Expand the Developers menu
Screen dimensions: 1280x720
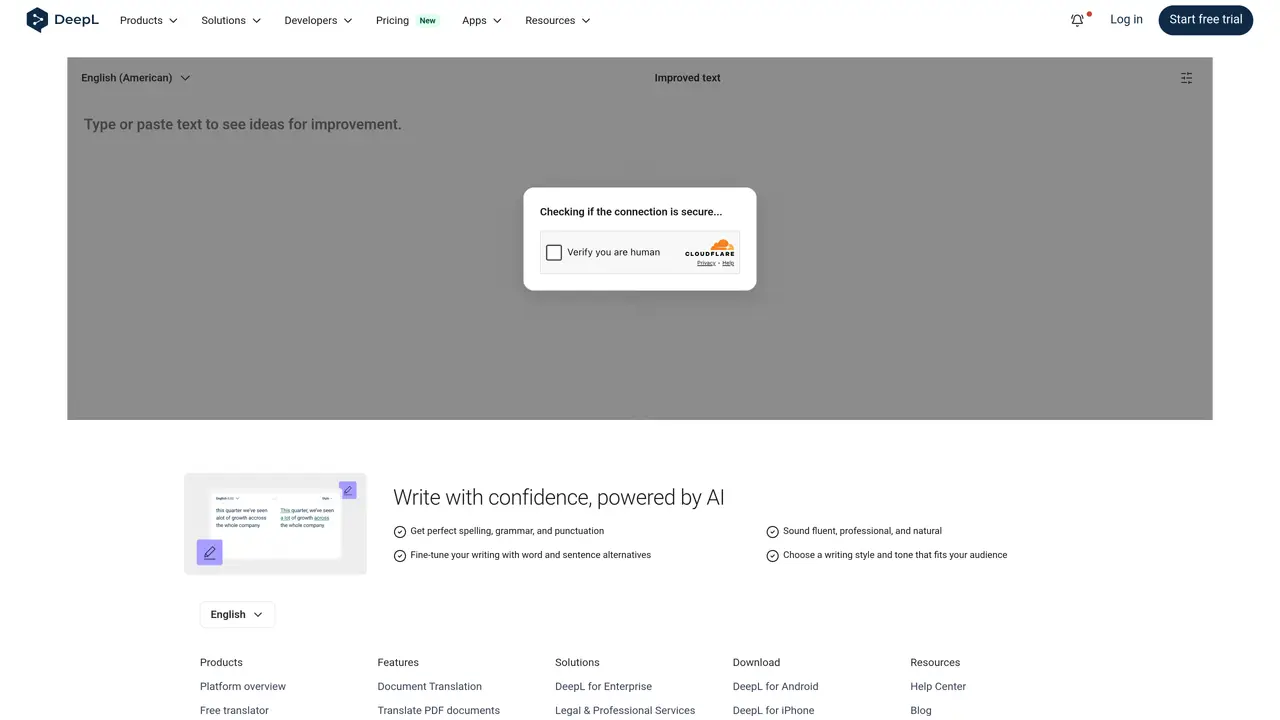click(318, 20)
